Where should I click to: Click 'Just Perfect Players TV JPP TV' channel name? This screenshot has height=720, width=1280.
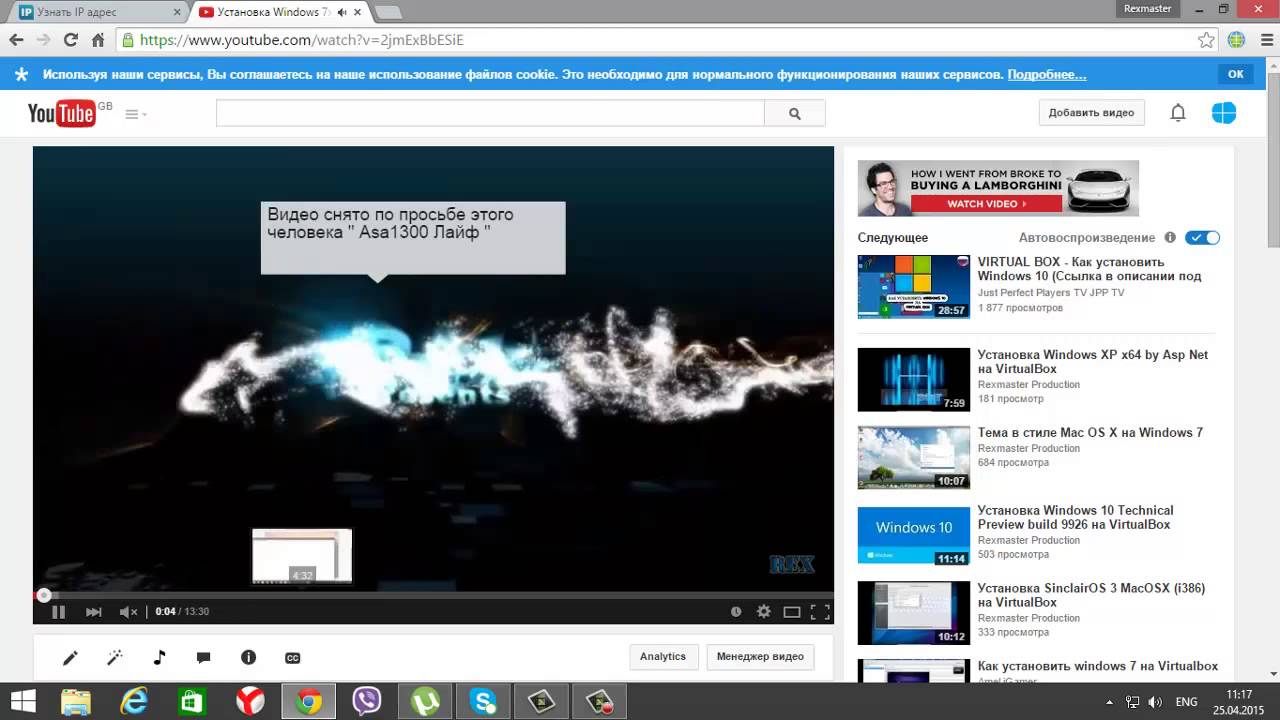1051,293
